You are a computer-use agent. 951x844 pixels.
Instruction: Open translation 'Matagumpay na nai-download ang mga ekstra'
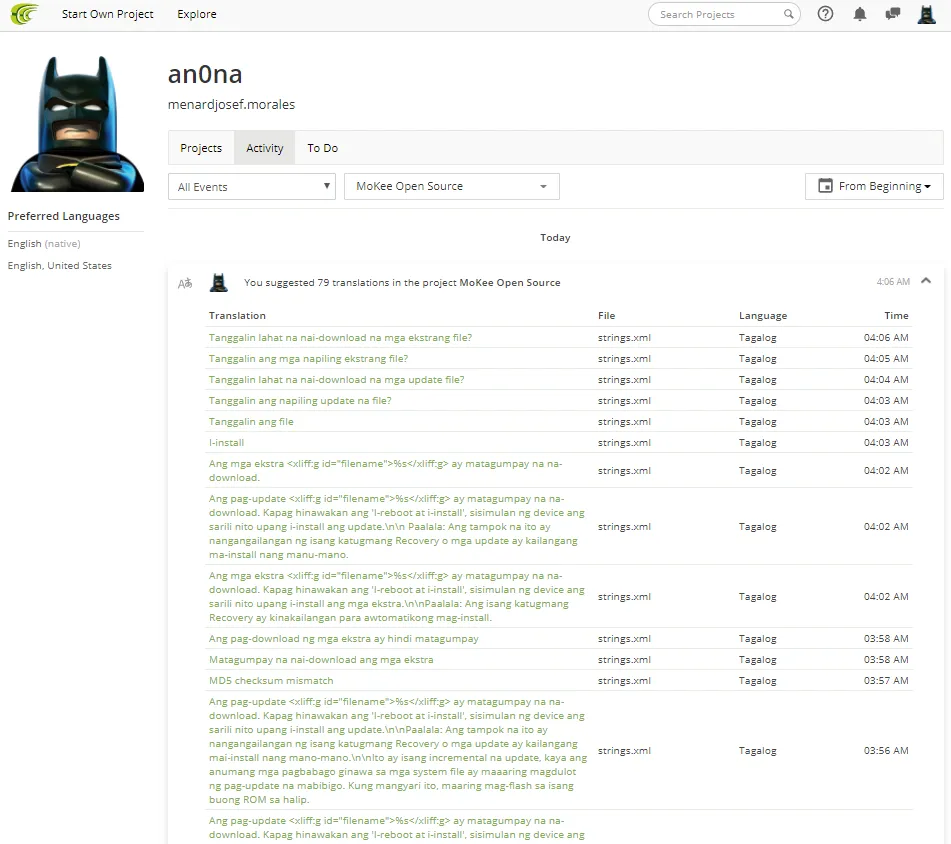[321, 660]
